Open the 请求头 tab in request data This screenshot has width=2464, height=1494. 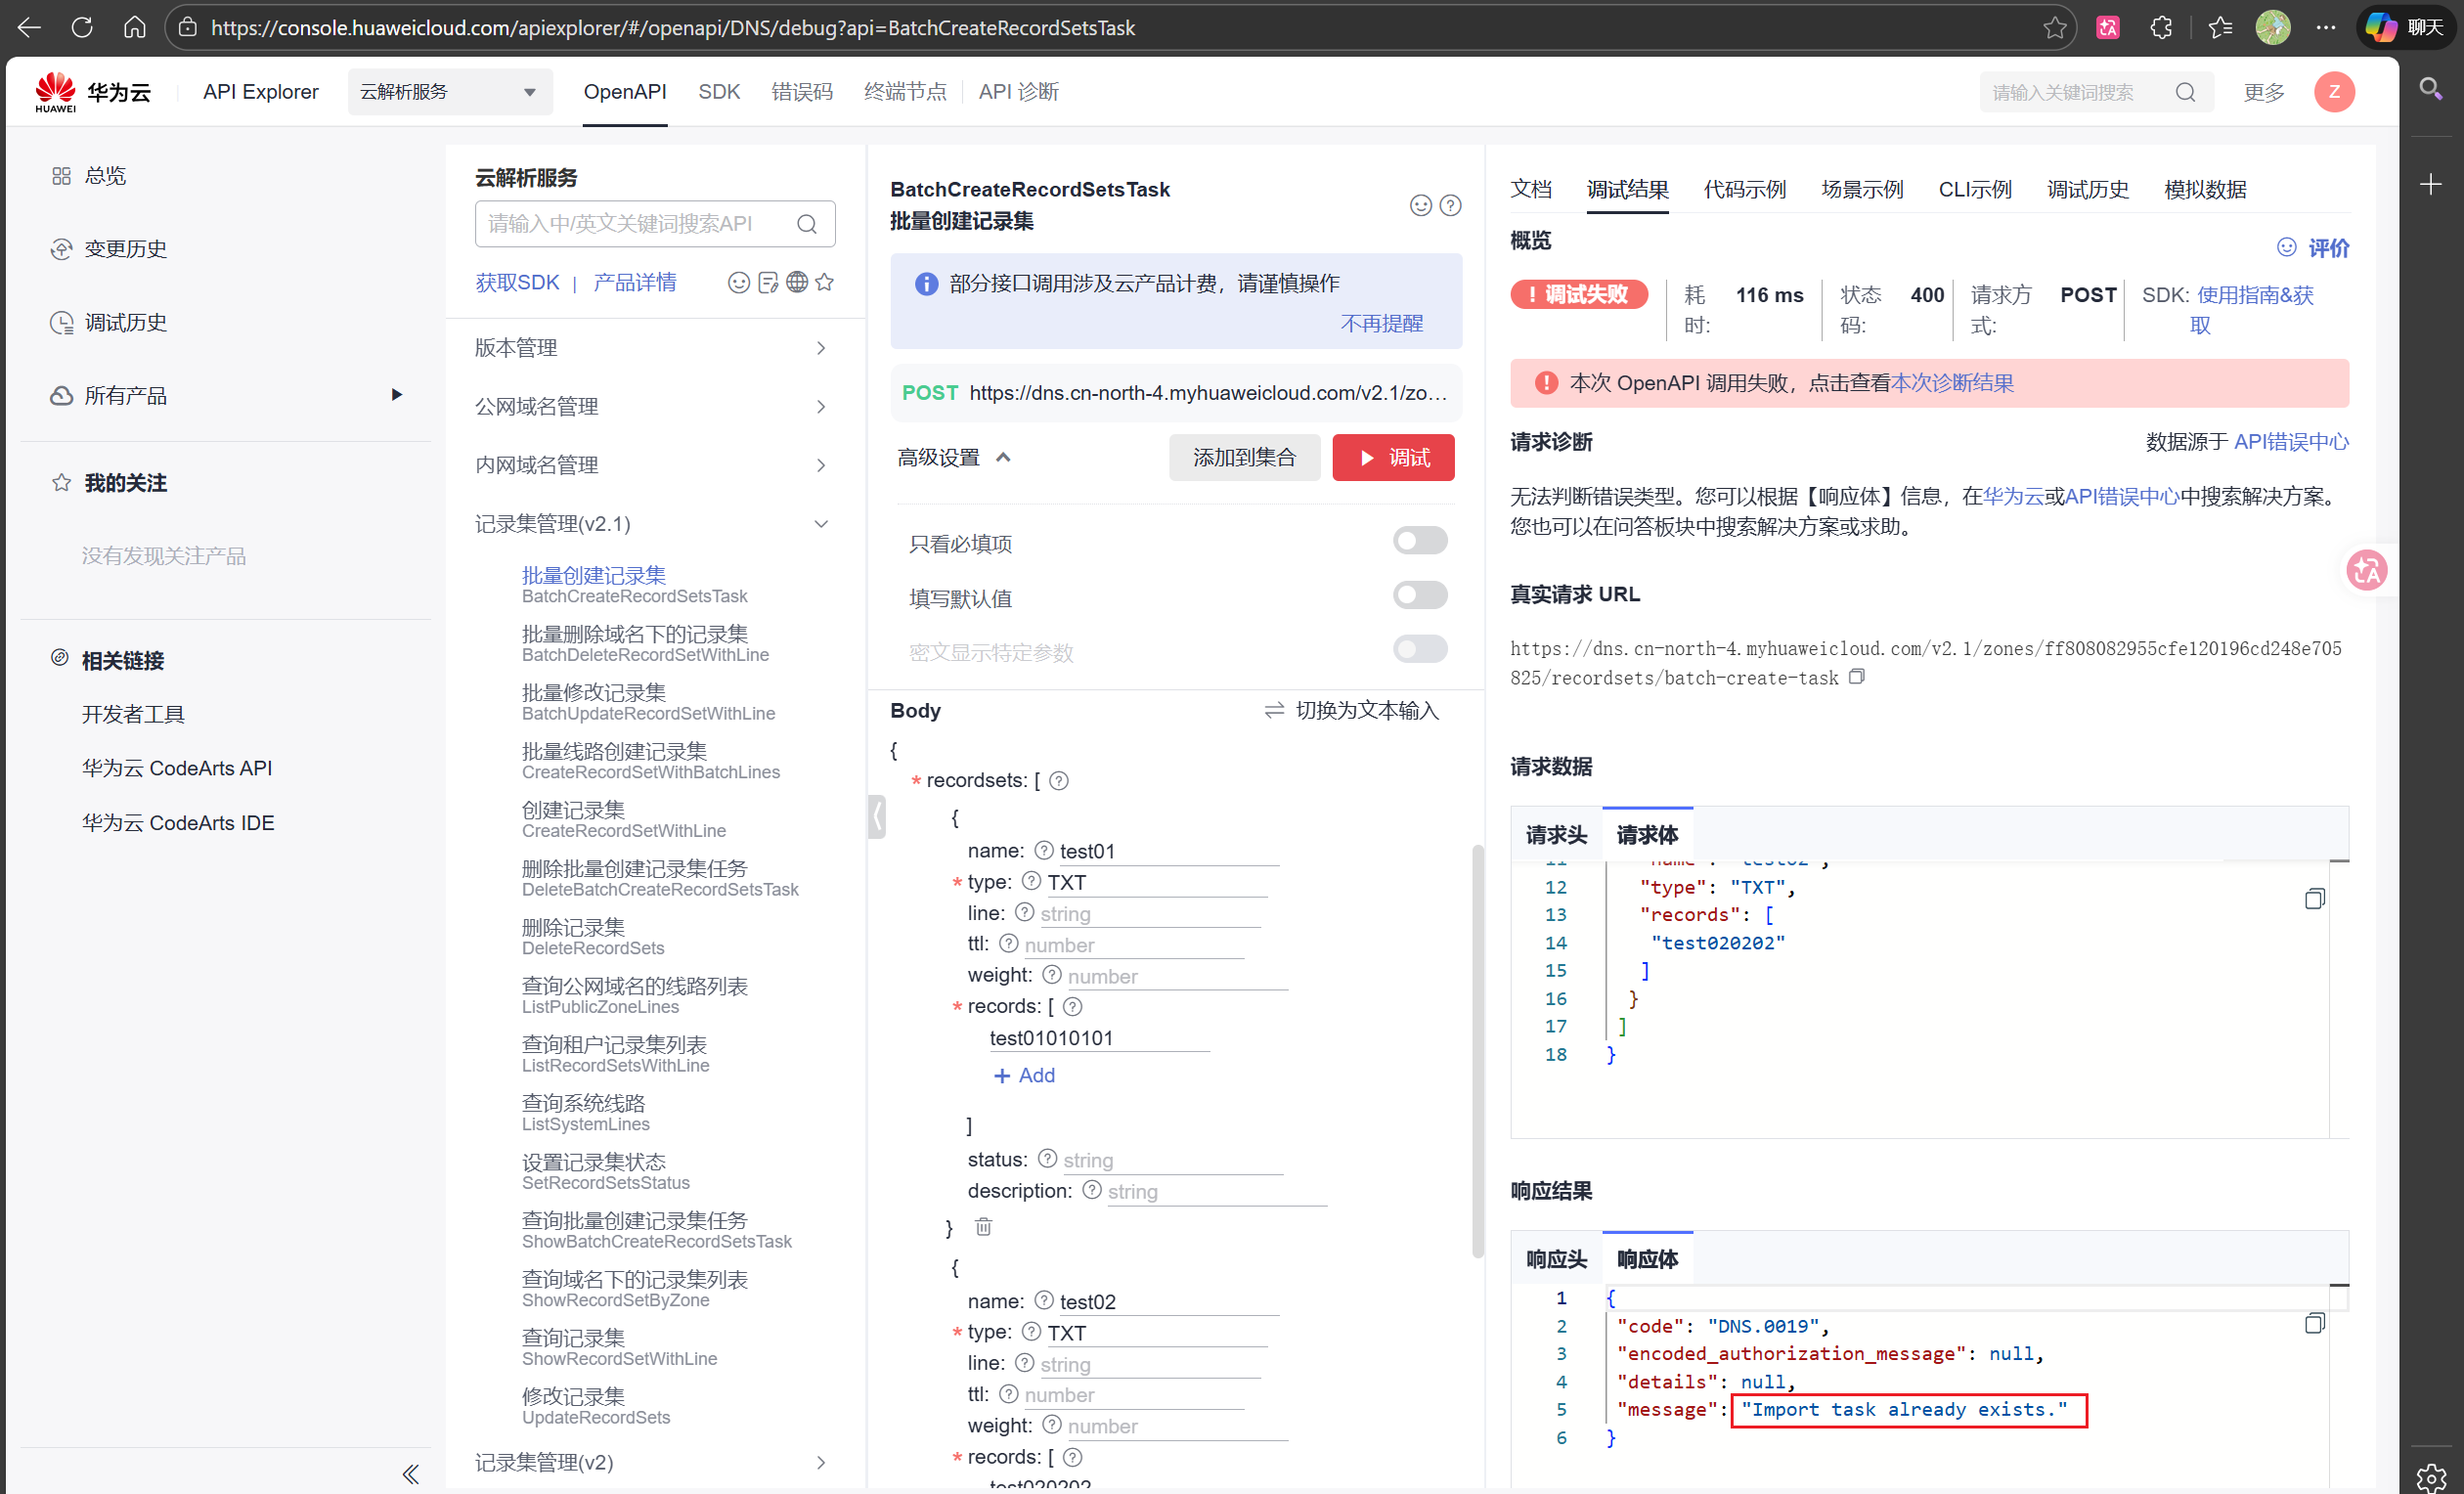(x=1556, y=835)
